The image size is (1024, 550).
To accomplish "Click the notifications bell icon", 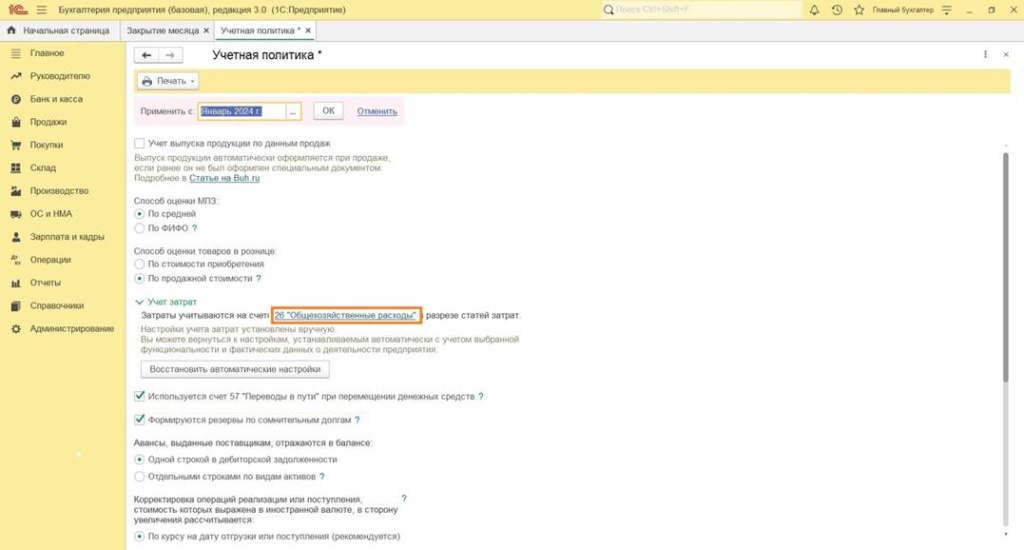I will [x=813, y=9].
